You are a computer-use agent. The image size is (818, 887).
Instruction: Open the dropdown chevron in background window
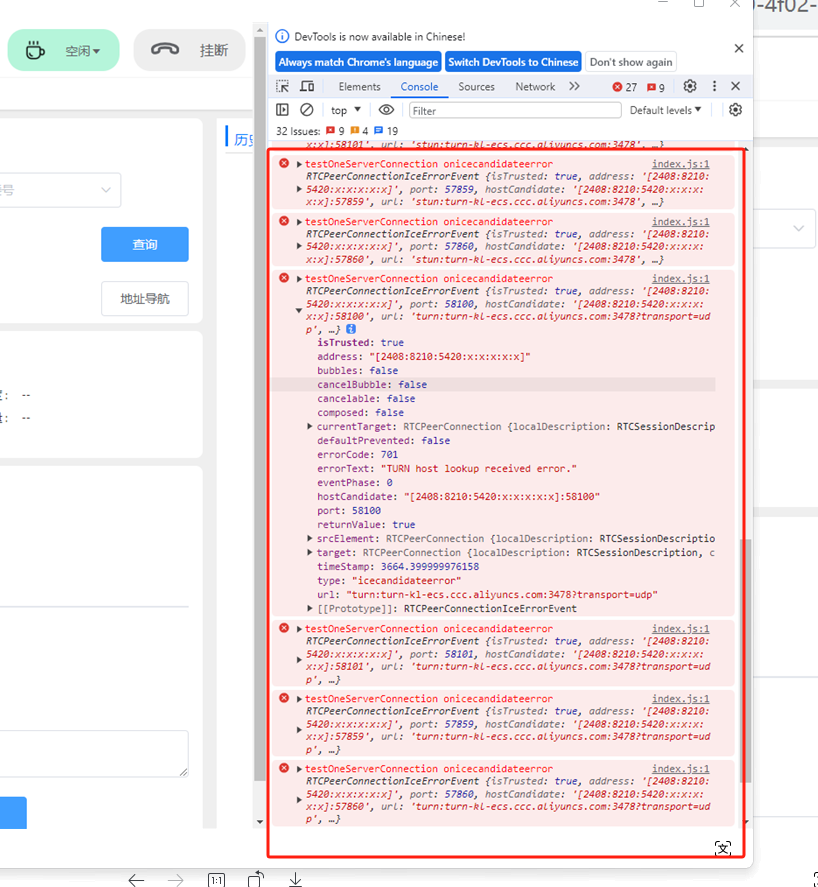(x=799, y=229)
